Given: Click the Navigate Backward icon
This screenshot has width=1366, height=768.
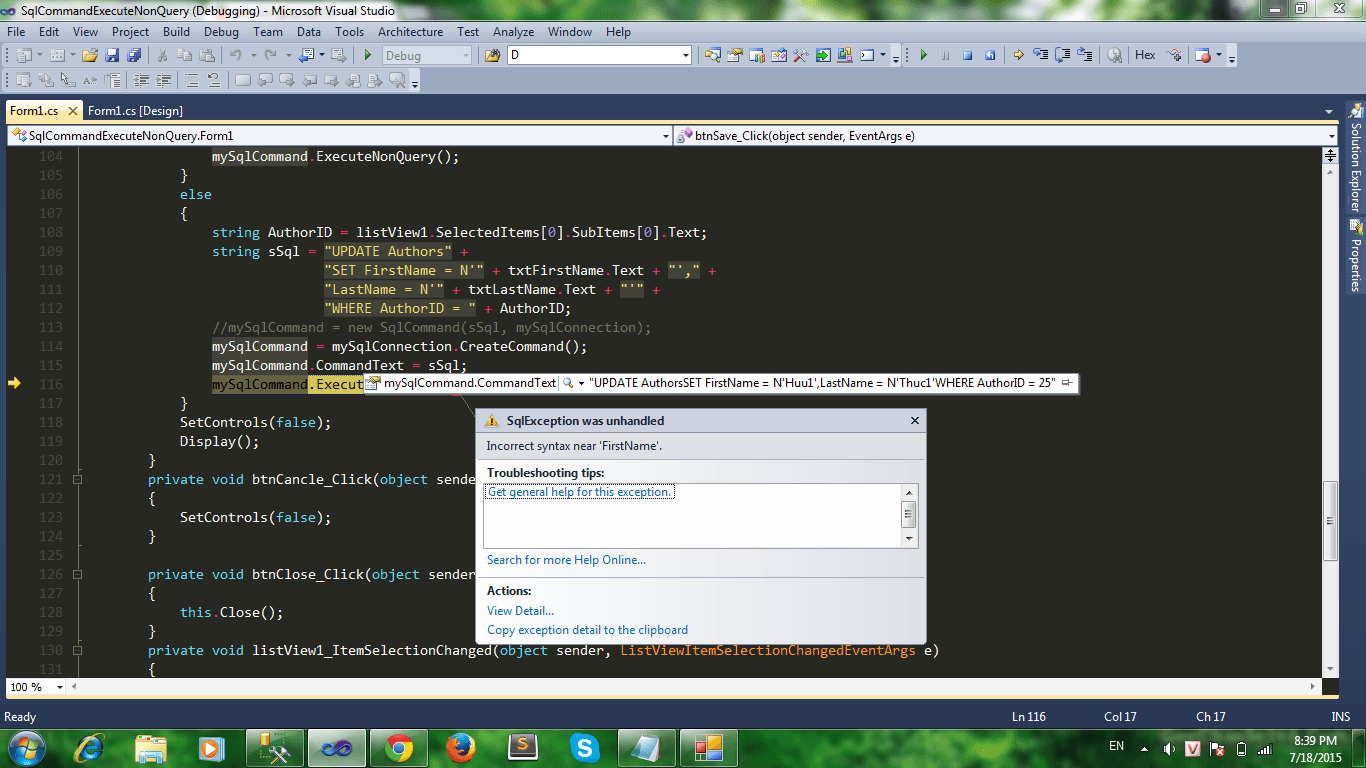Looking at the screenshot, I should 306,55.
